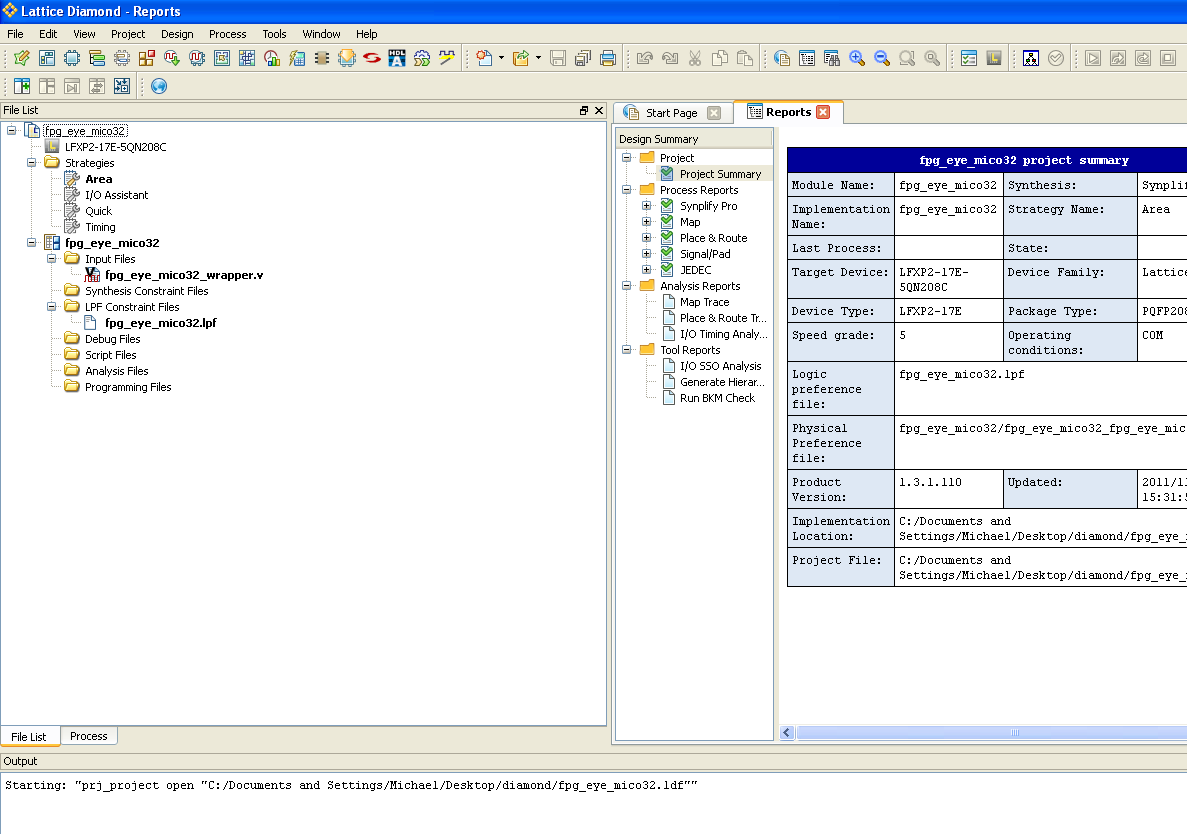Select the Timing strategy
Screen dimensions: 1187x834
pos(100,227)
